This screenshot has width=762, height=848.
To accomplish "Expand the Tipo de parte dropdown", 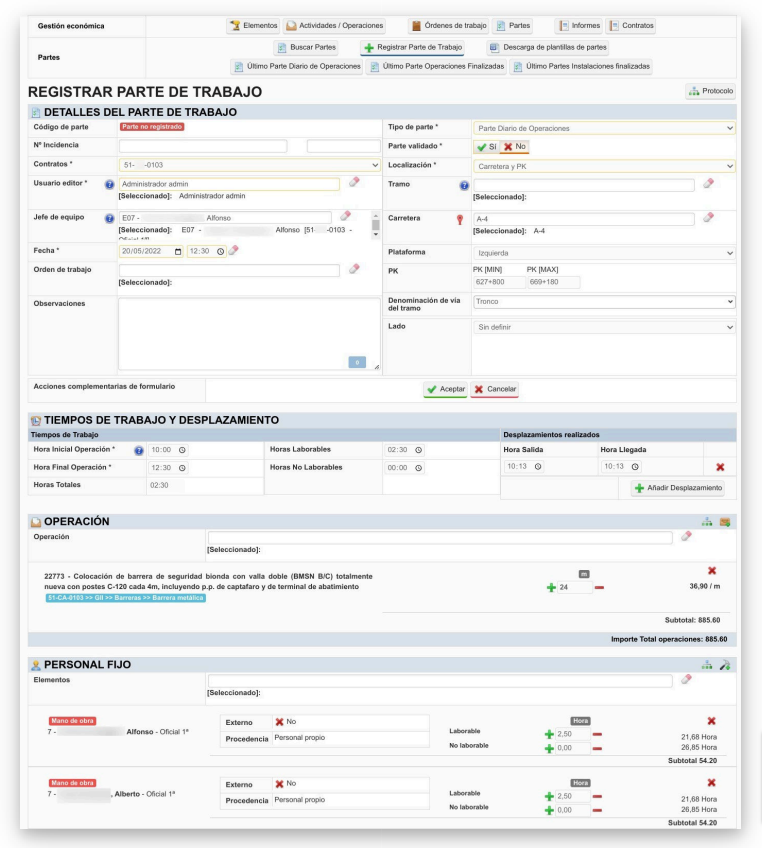I will coord(604,128).
